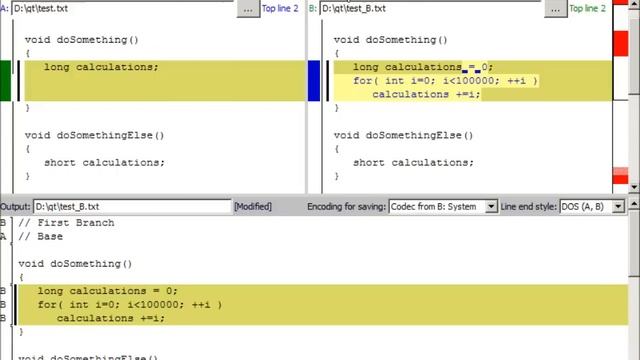Viewport: 640px width, 360px height.
Task: Click 'Top line 2' label of pane B
Action: pyautogui.click(x=587, y=8)
